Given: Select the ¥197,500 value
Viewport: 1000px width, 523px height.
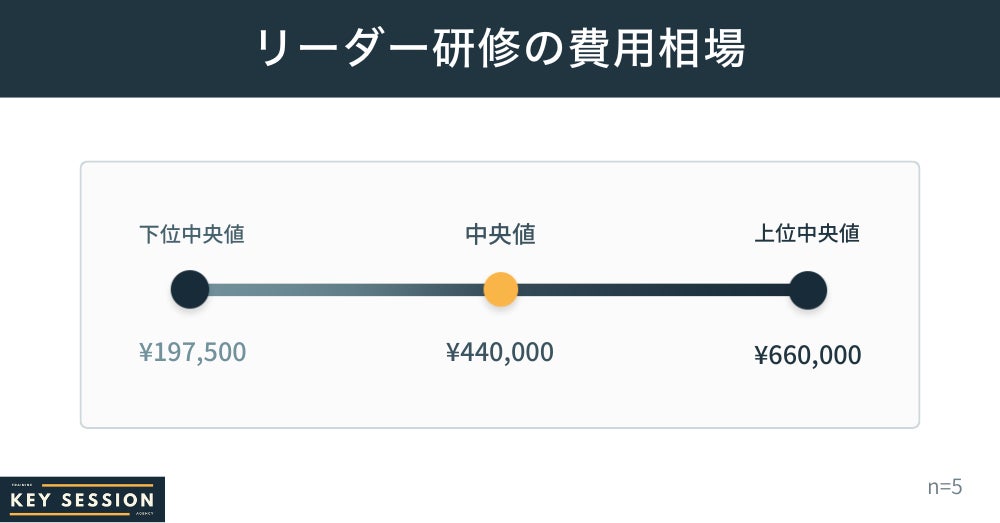Looking at the screenshot, I should [192, 352].
